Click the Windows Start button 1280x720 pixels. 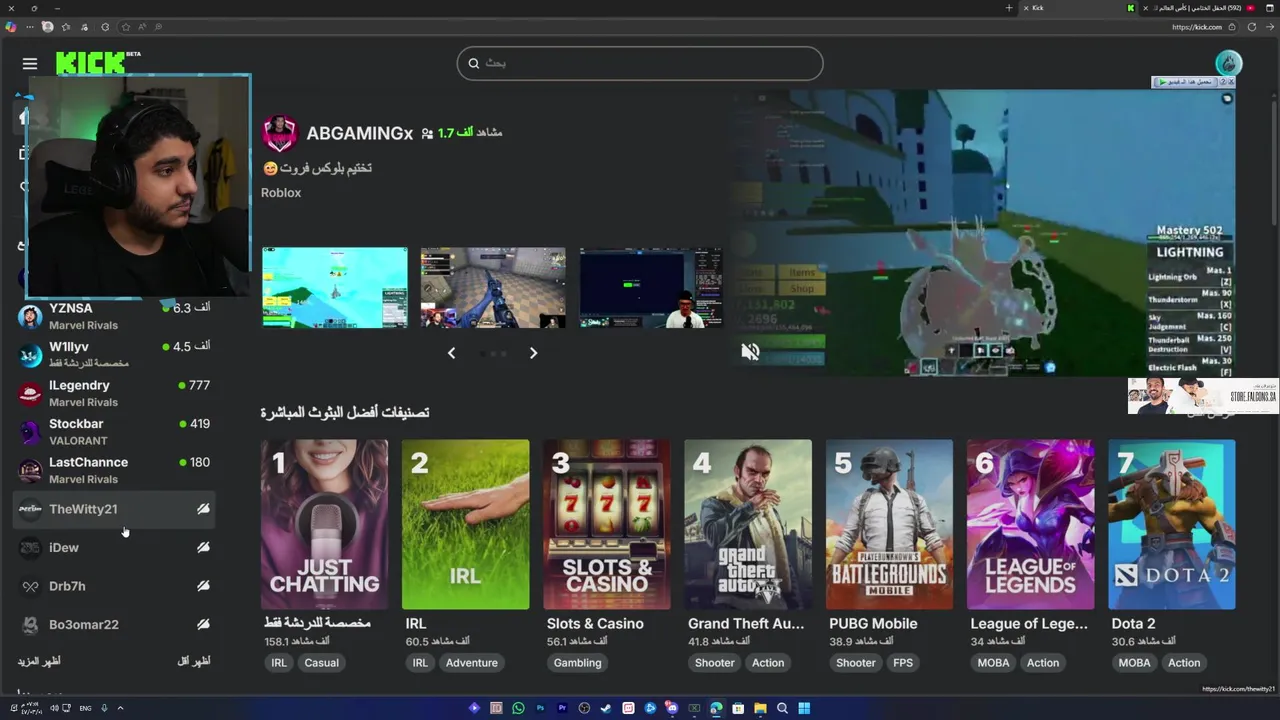[804, 708]
